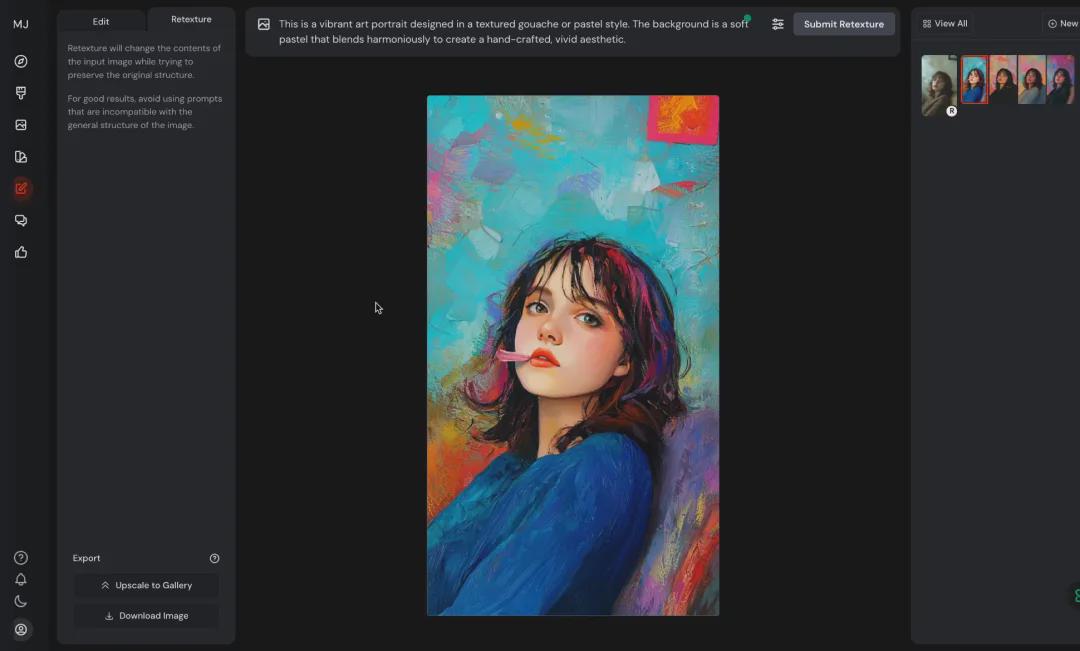Click View All above the thumbnails

[943, 23]
